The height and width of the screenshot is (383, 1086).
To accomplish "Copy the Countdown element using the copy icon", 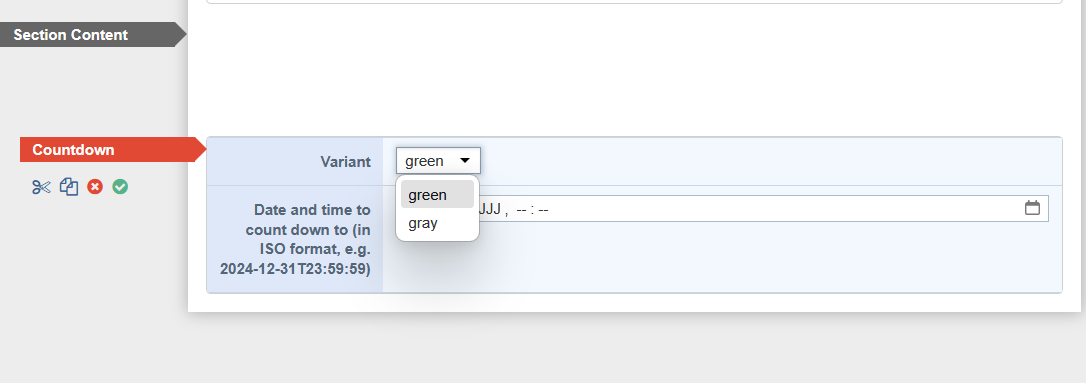I will click(x=69, y=187).
